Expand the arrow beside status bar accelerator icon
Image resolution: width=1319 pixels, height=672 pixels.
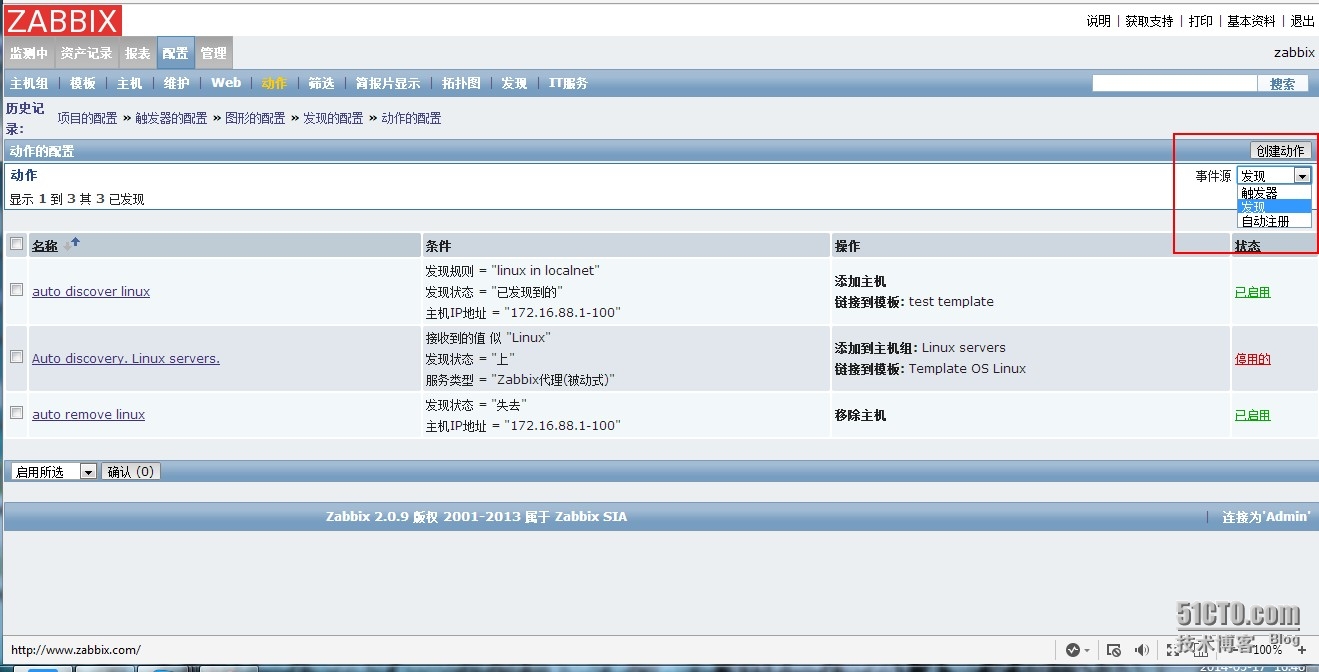(x=1088, y=650)
